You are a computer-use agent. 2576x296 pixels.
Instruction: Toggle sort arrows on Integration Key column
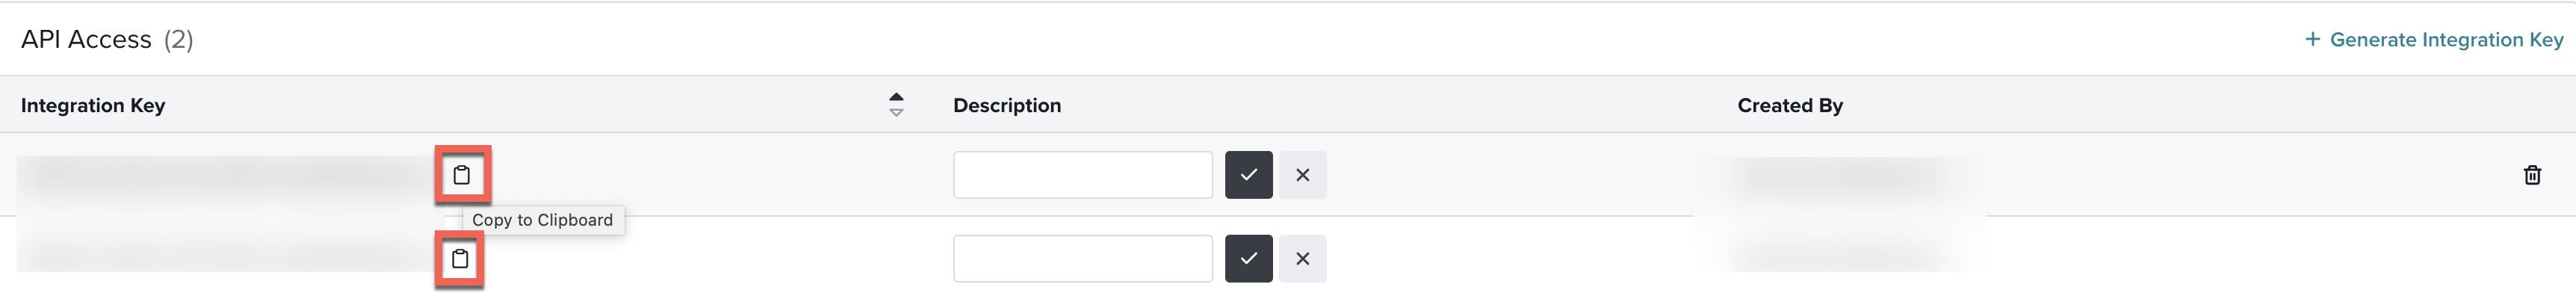(x=896, y=105)
